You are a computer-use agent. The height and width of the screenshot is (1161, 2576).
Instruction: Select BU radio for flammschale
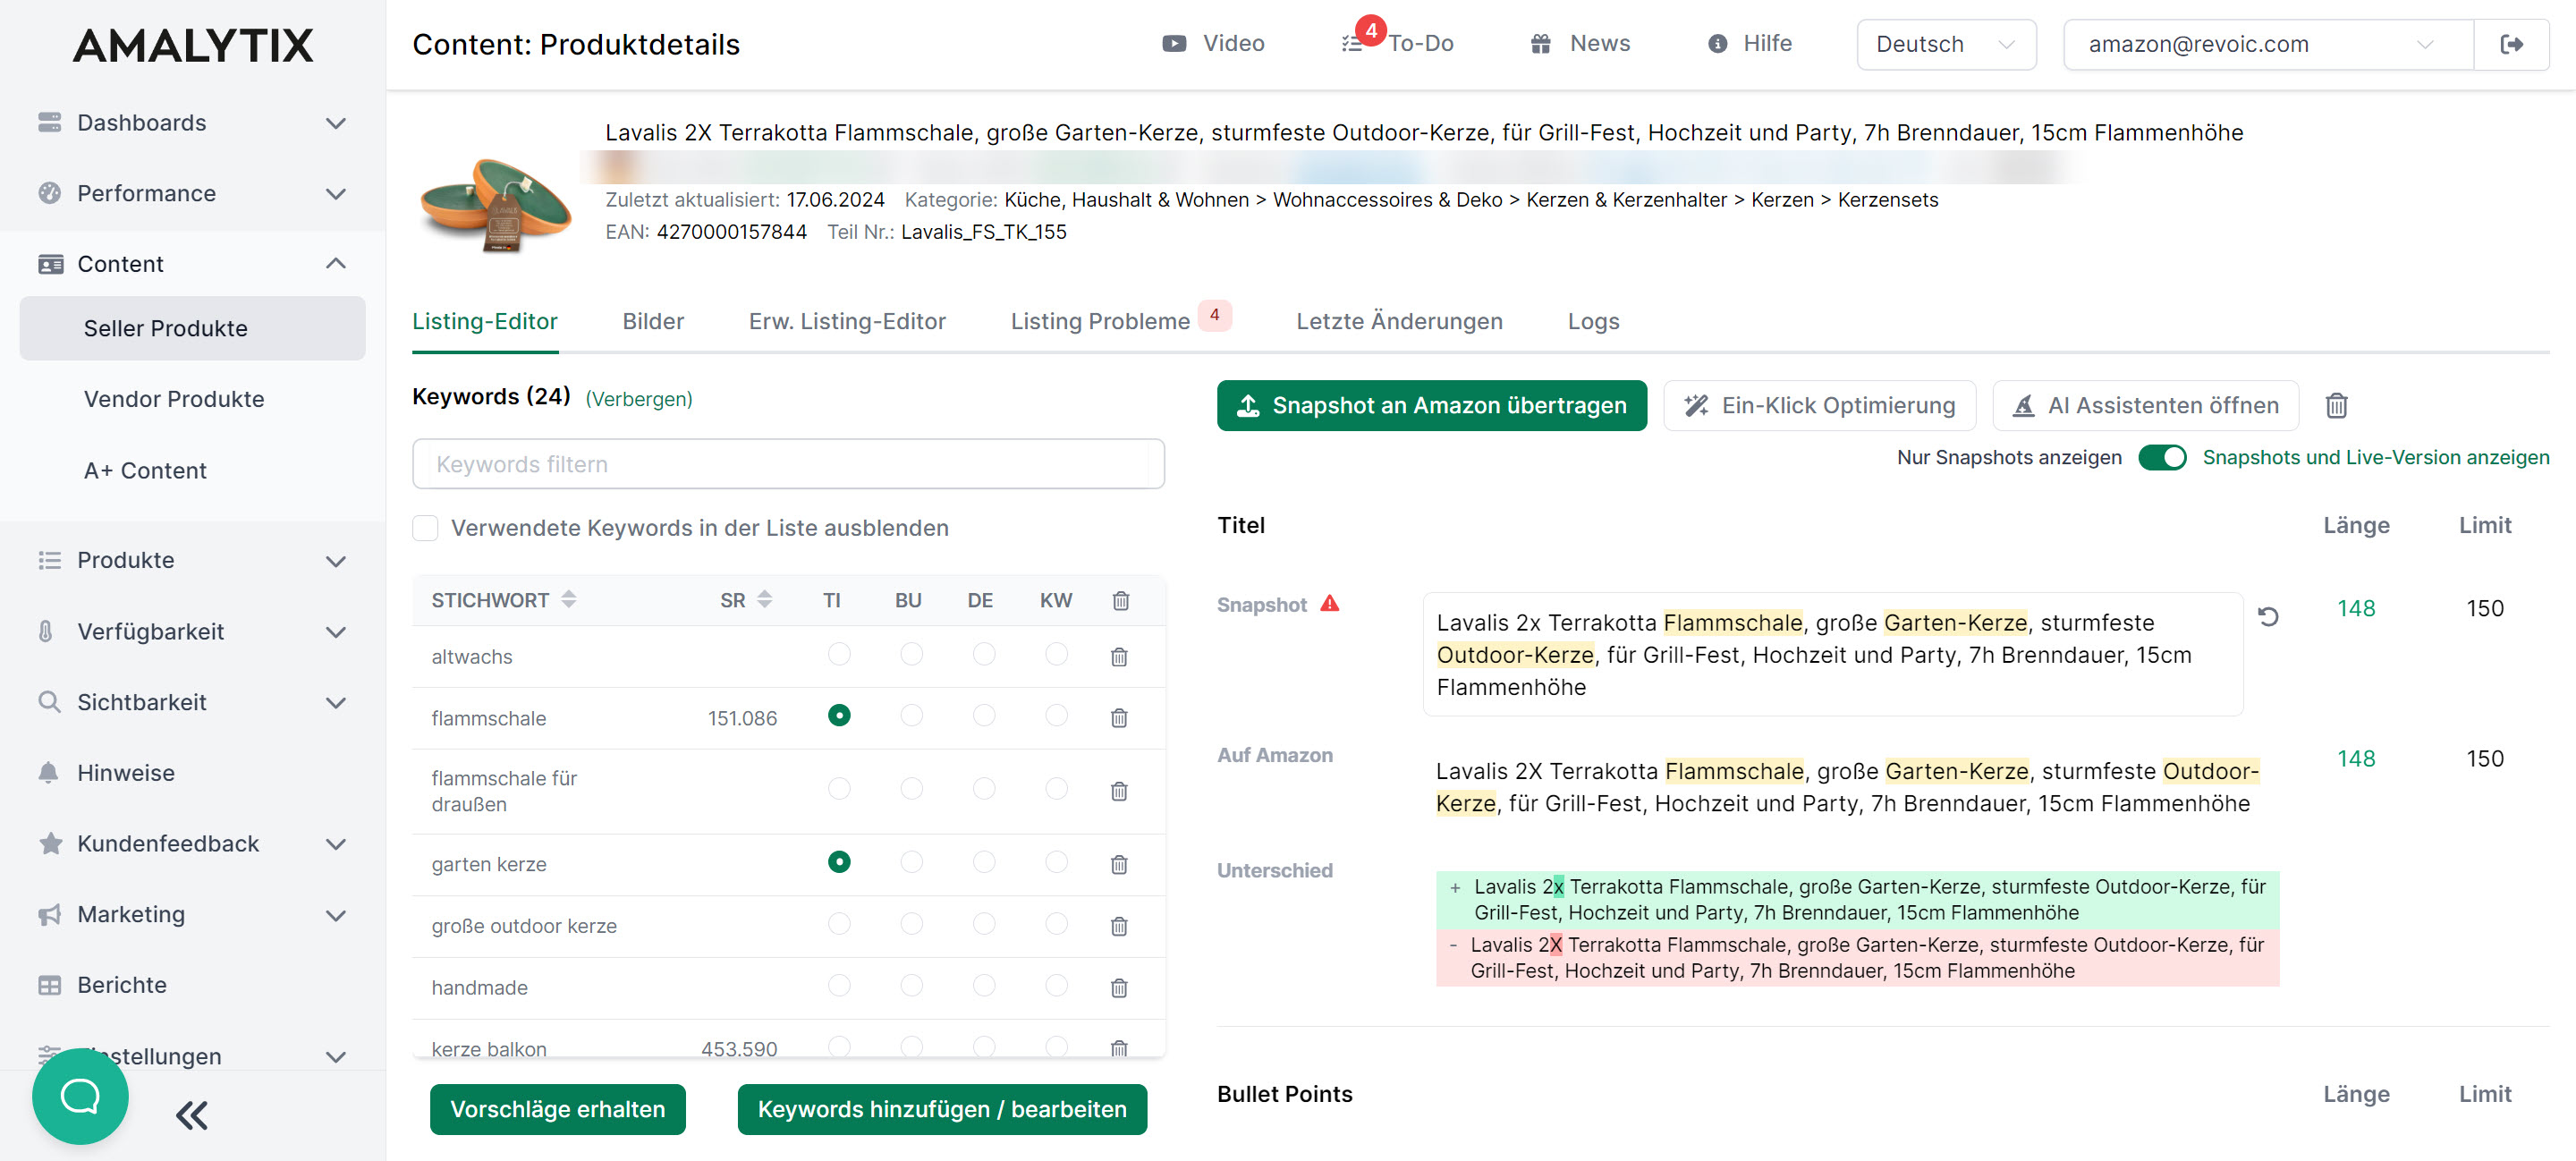click(911, 714)
